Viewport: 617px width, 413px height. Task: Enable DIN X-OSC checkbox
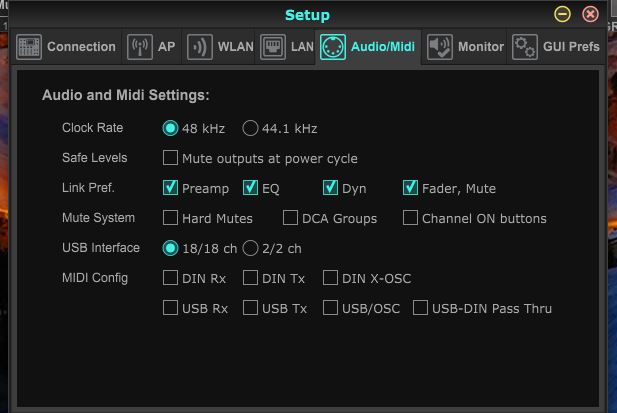[330, 278]
